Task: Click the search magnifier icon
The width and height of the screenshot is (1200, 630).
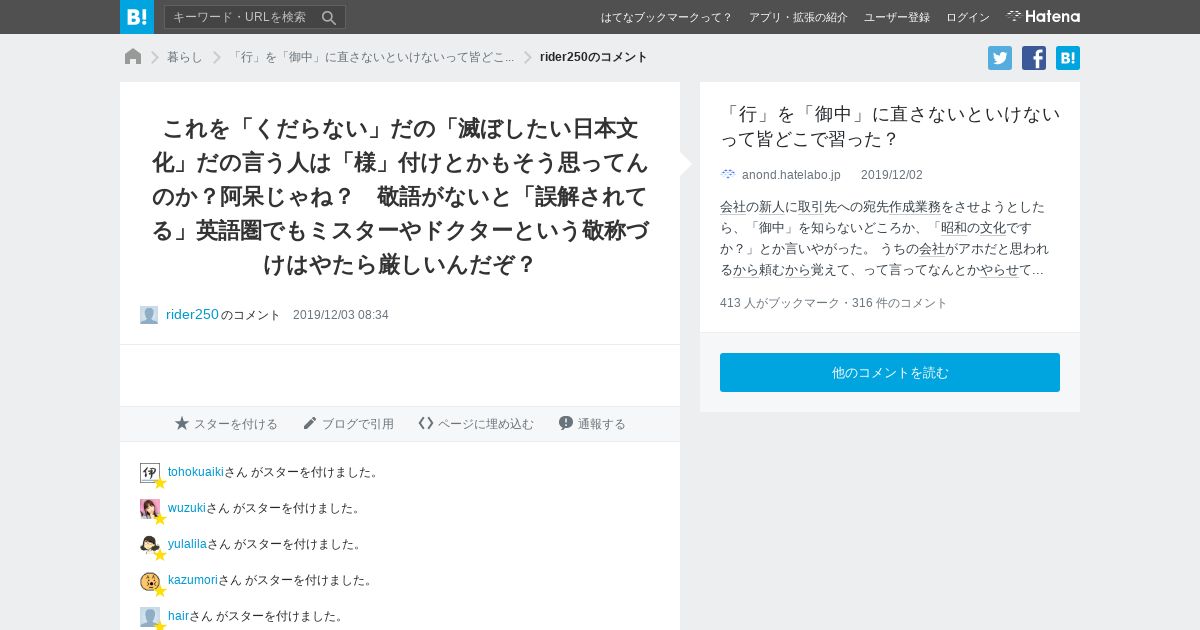Action: tap(329, 17)
